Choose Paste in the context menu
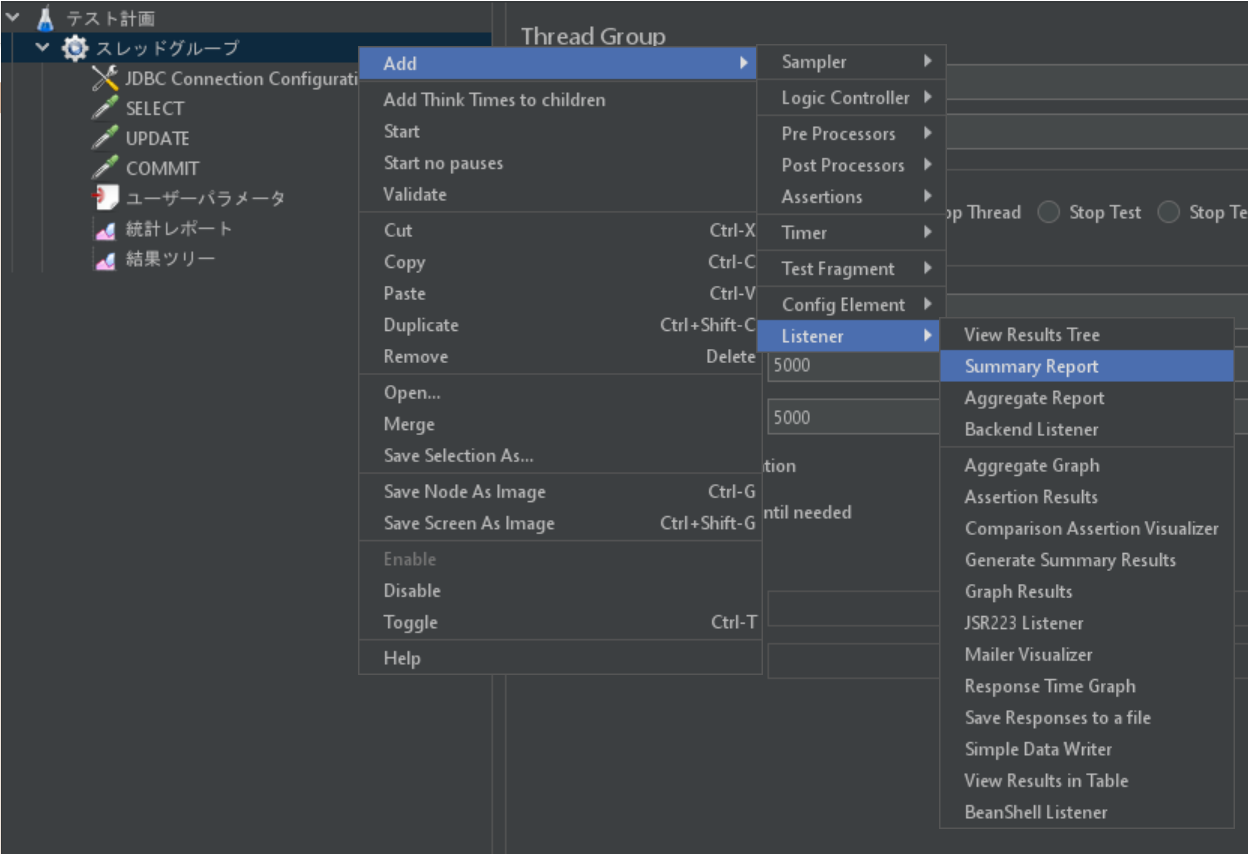Image resolution: width=1248 pixels, height=854 pixels. click(x=559, y=293)
